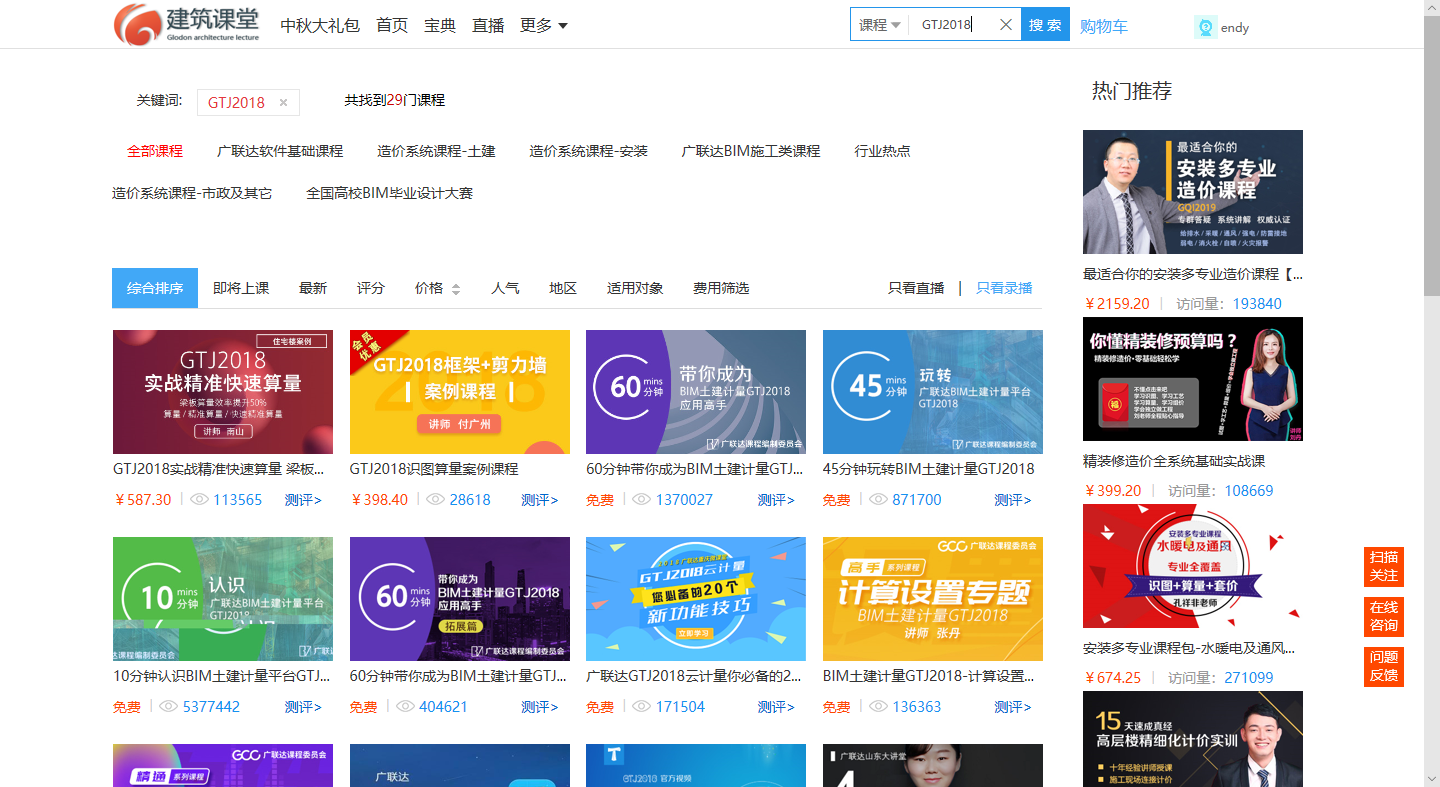Open the 45分钟玩转BIM土建计量GTJ2018 title link
1440x787 pixels.
pyautogui.click(x=929, y=469)
